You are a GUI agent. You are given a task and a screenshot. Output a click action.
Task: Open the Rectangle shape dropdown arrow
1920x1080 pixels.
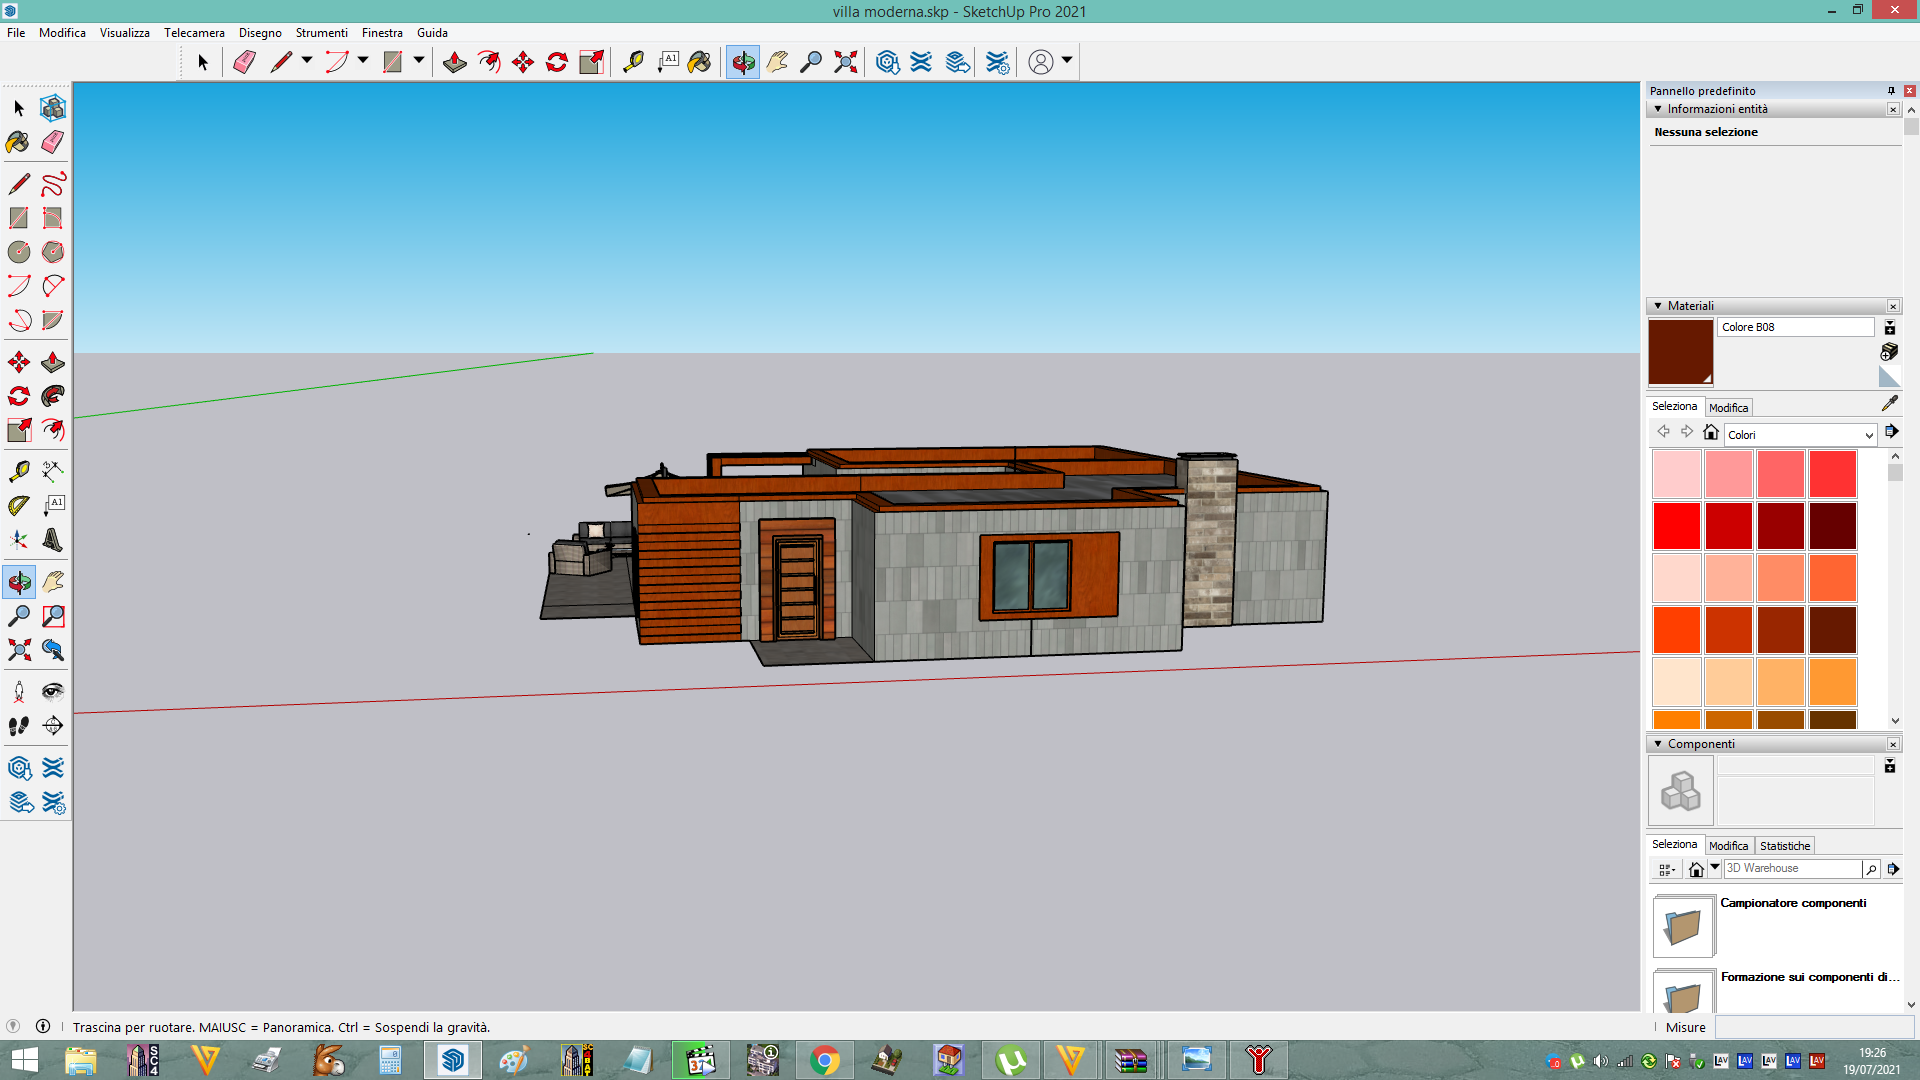419,61
